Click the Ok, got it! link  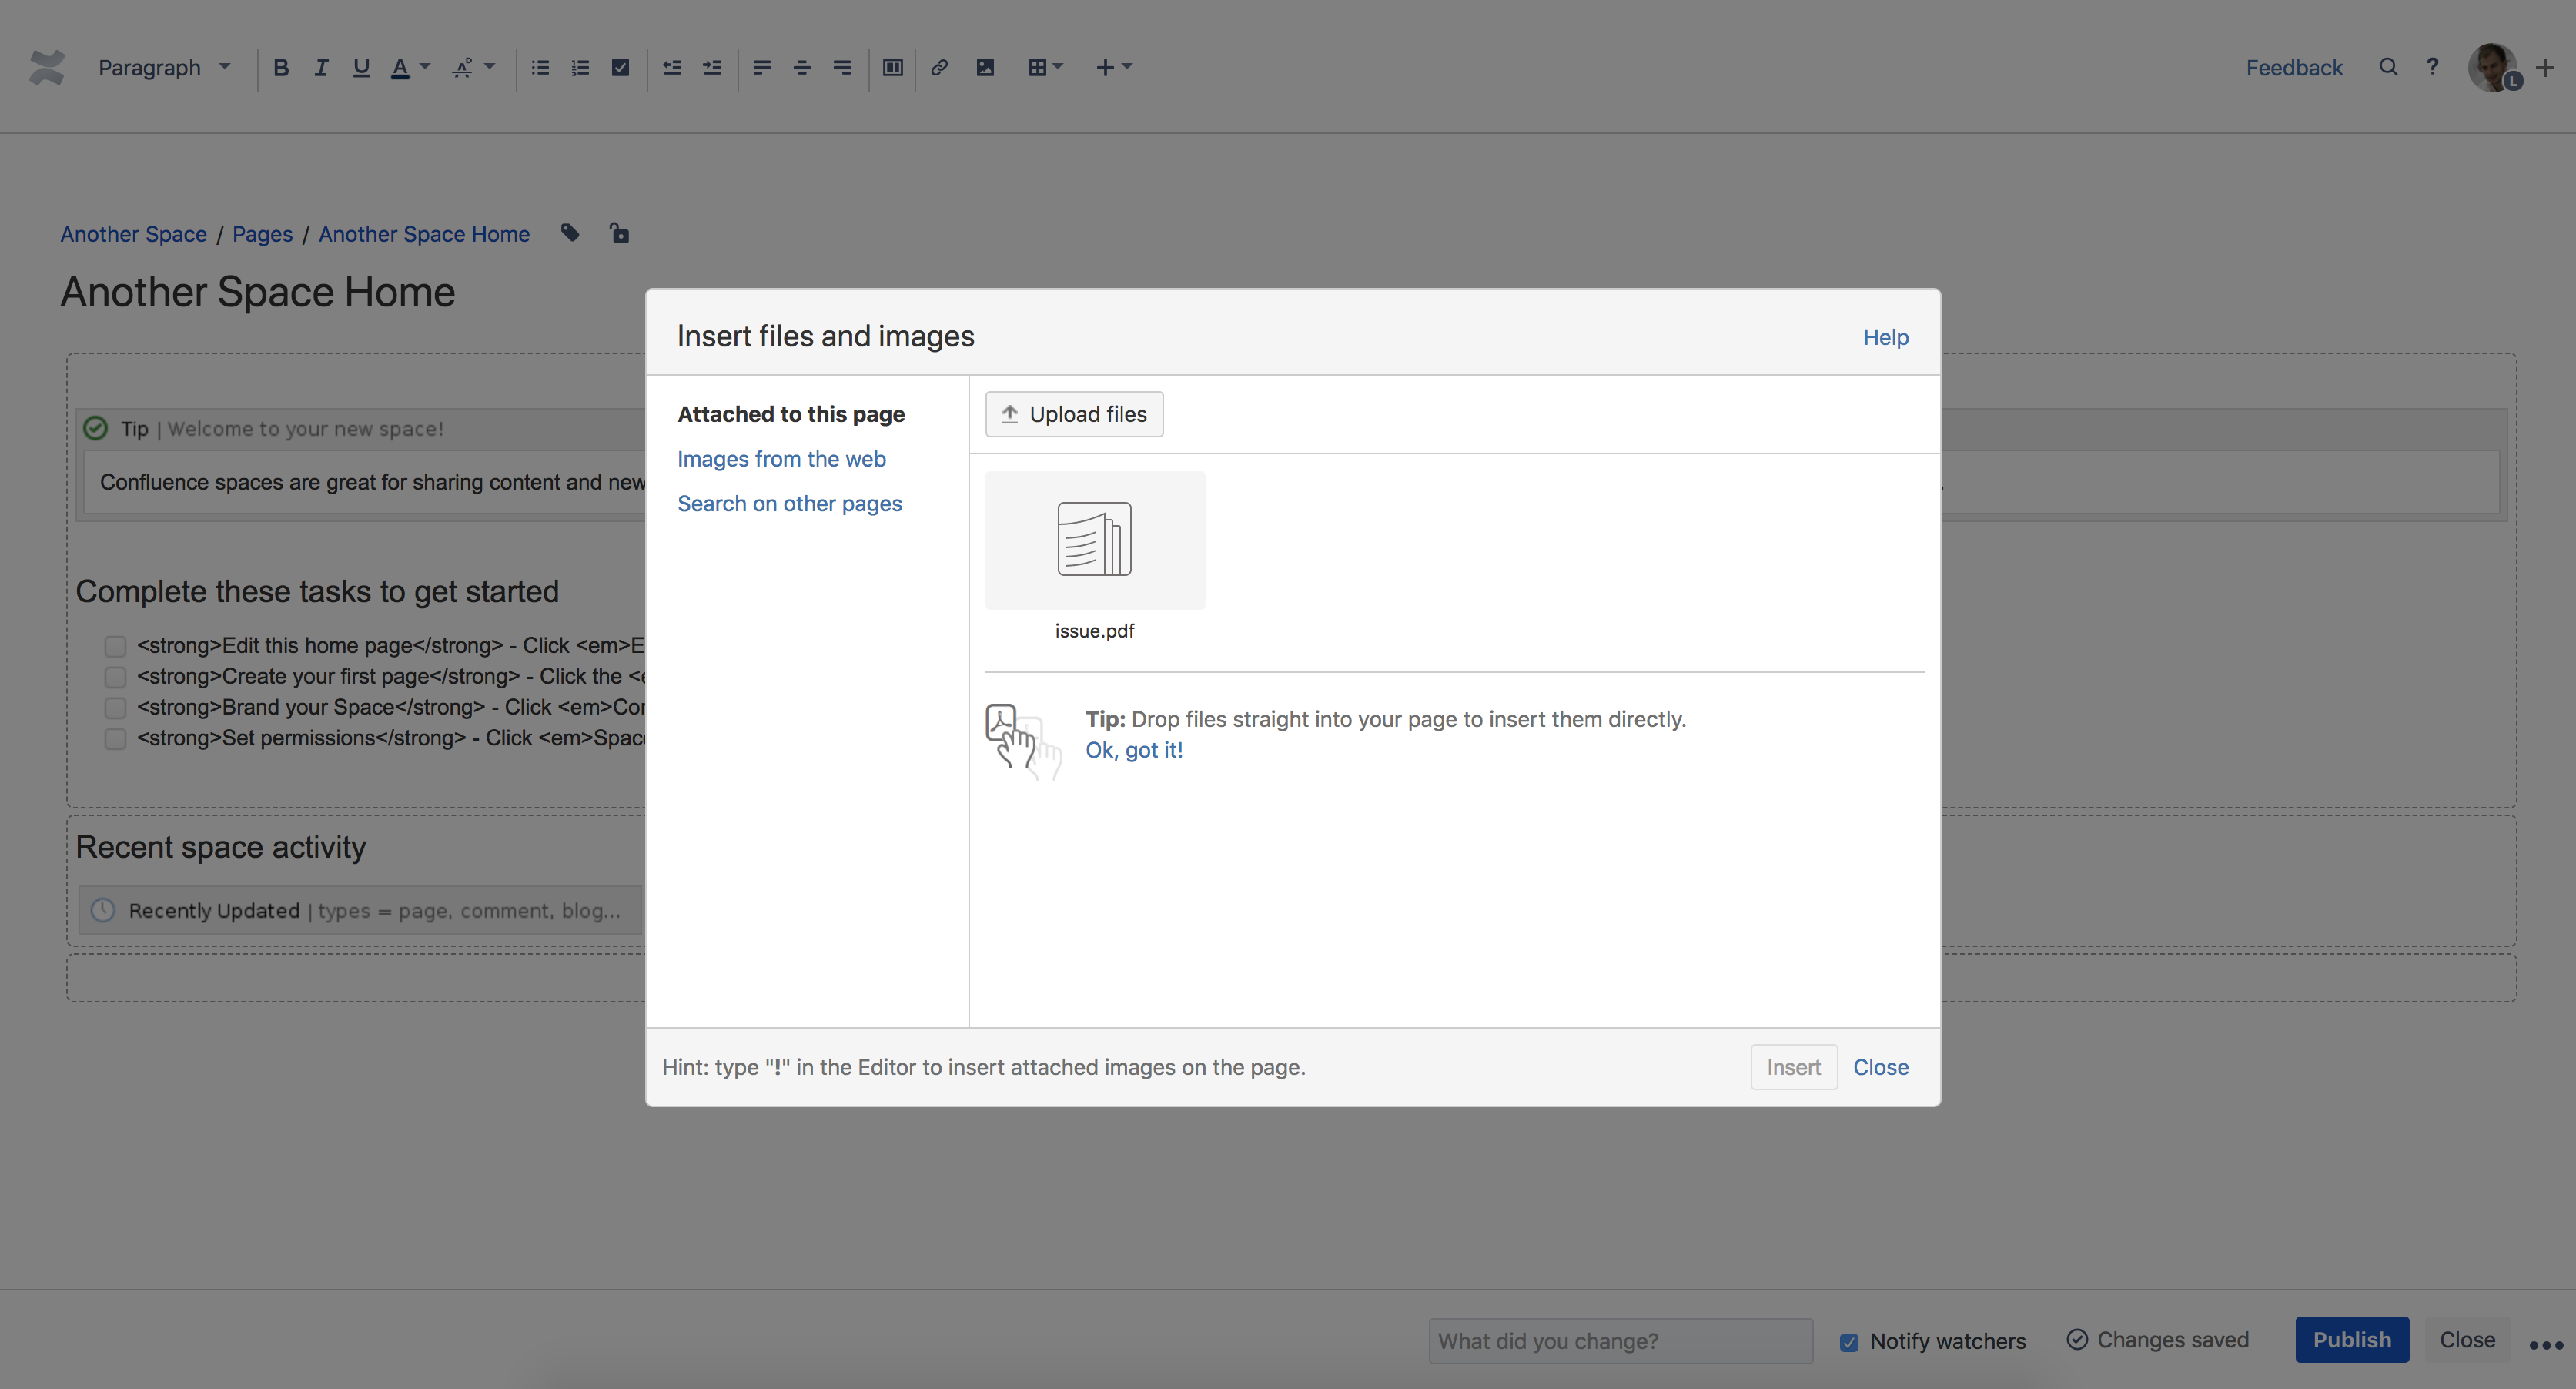click(x=1134, y=750)
